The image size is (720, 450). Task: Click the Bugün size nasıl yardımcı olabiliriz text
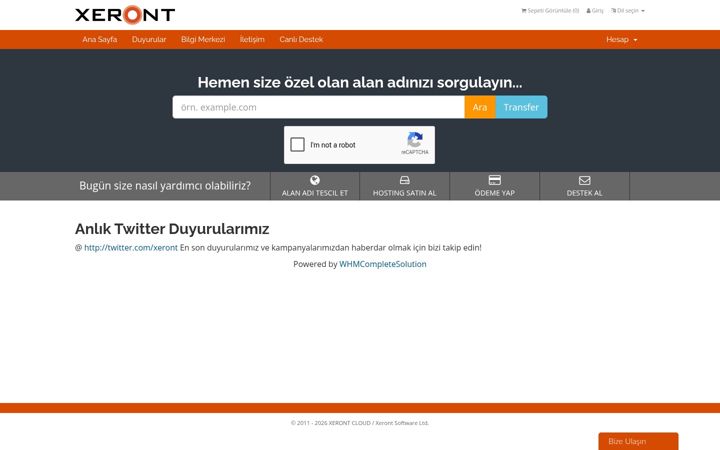tap(165, 186)
